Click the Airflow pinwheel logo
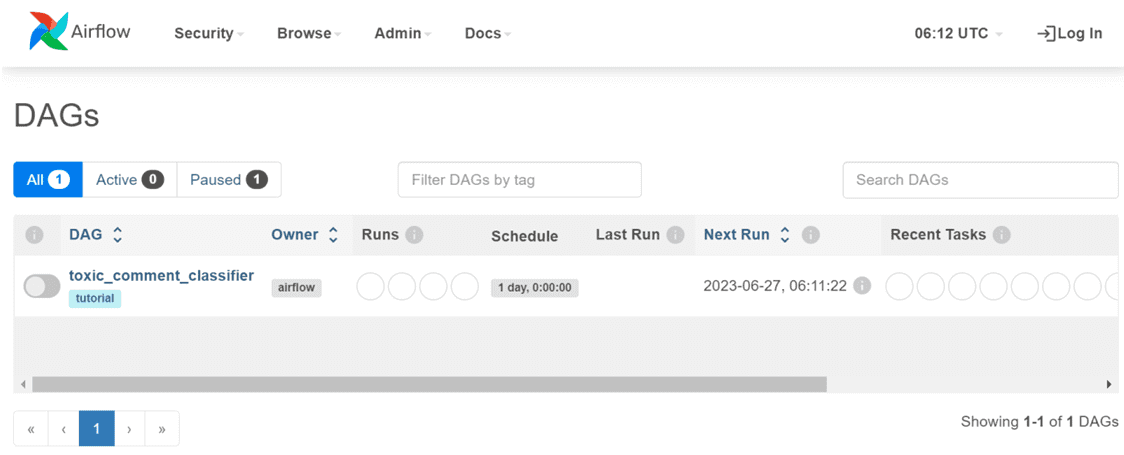 click(48, 32)
